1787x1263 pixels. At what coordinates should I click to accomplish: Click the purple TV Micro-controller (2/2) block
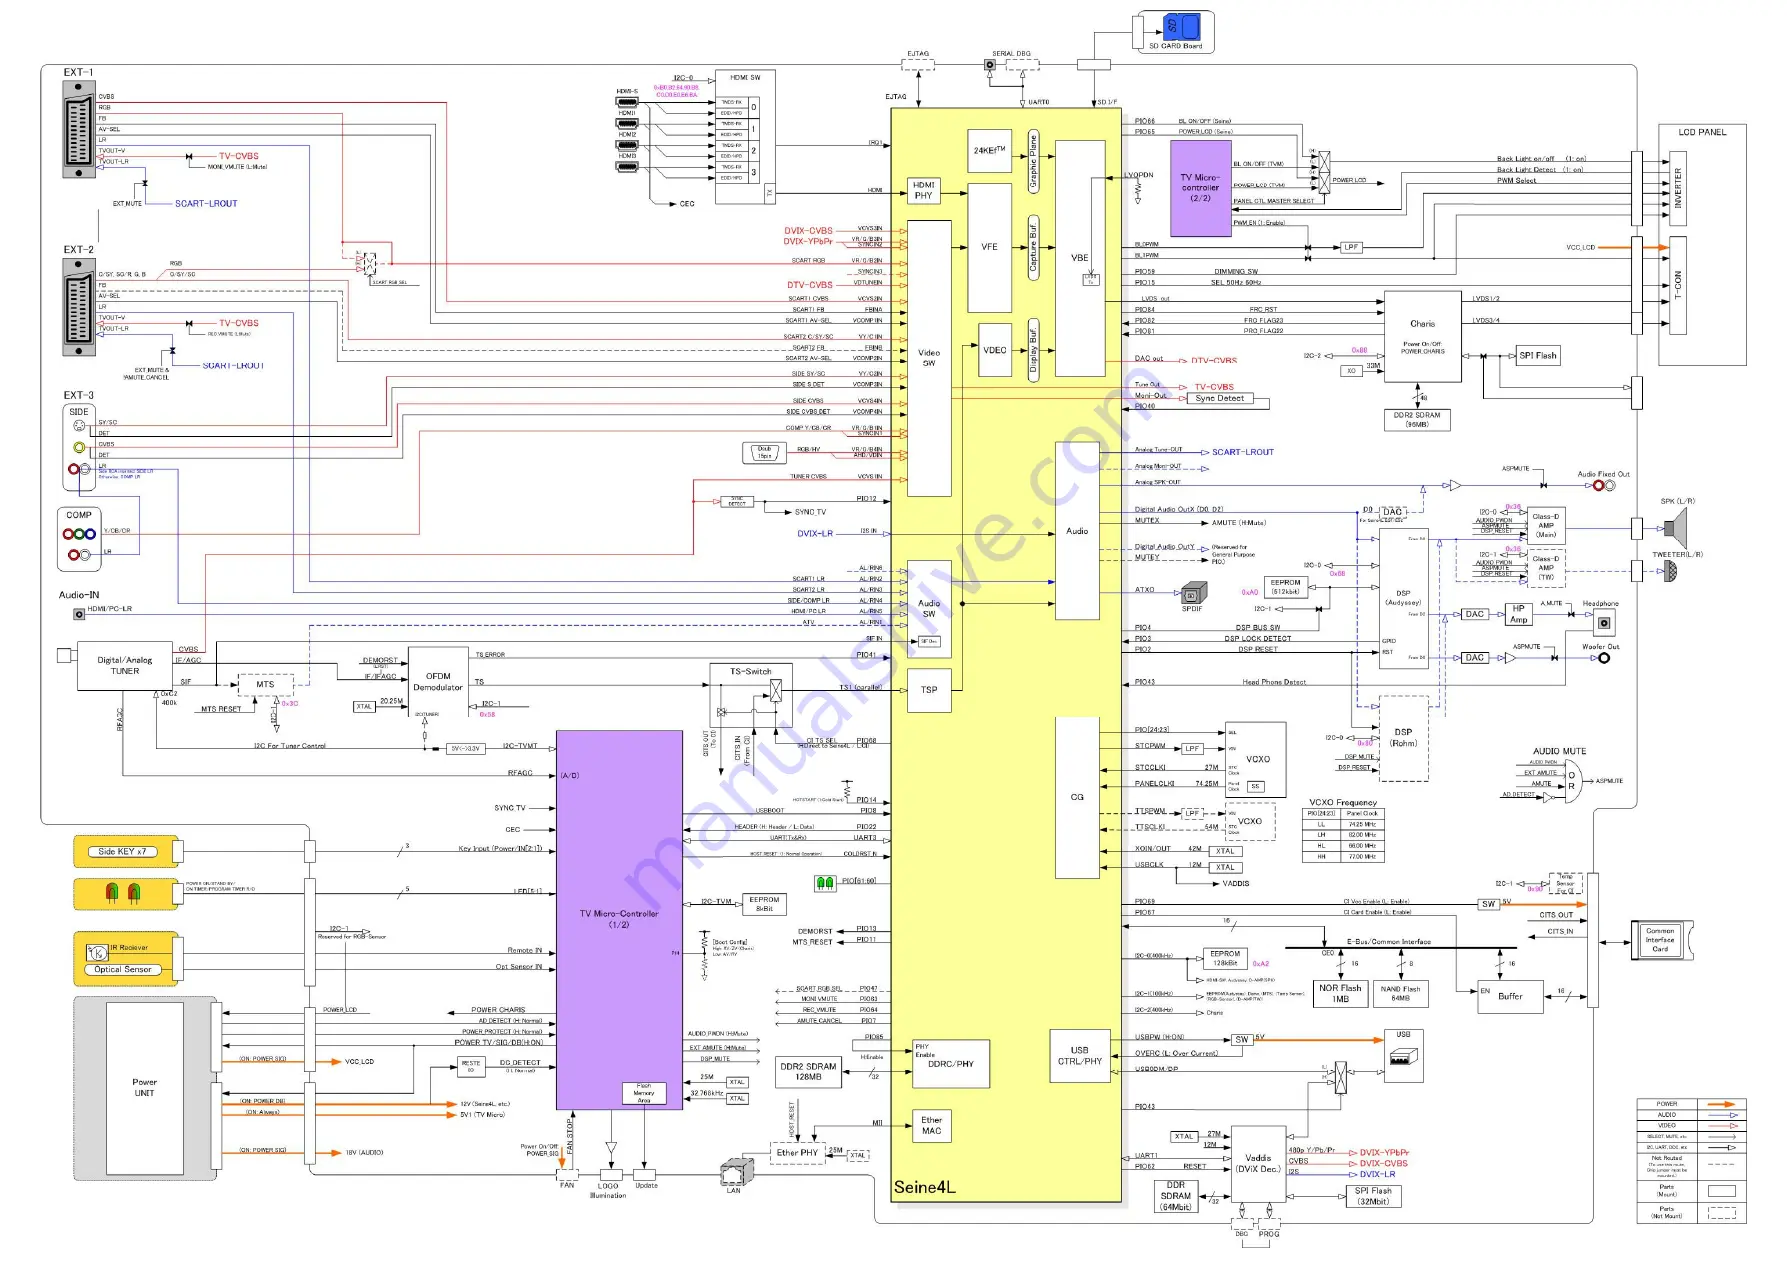click(x=1200, y=188)
